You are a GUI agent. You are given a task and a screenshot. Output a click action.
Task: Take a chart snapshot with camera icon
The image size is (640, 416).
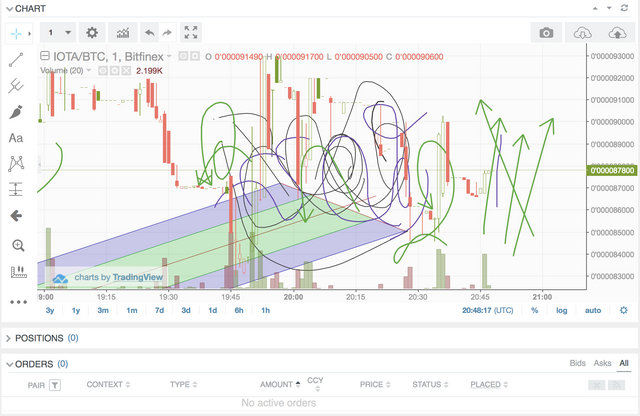click(x=546, y=33)
